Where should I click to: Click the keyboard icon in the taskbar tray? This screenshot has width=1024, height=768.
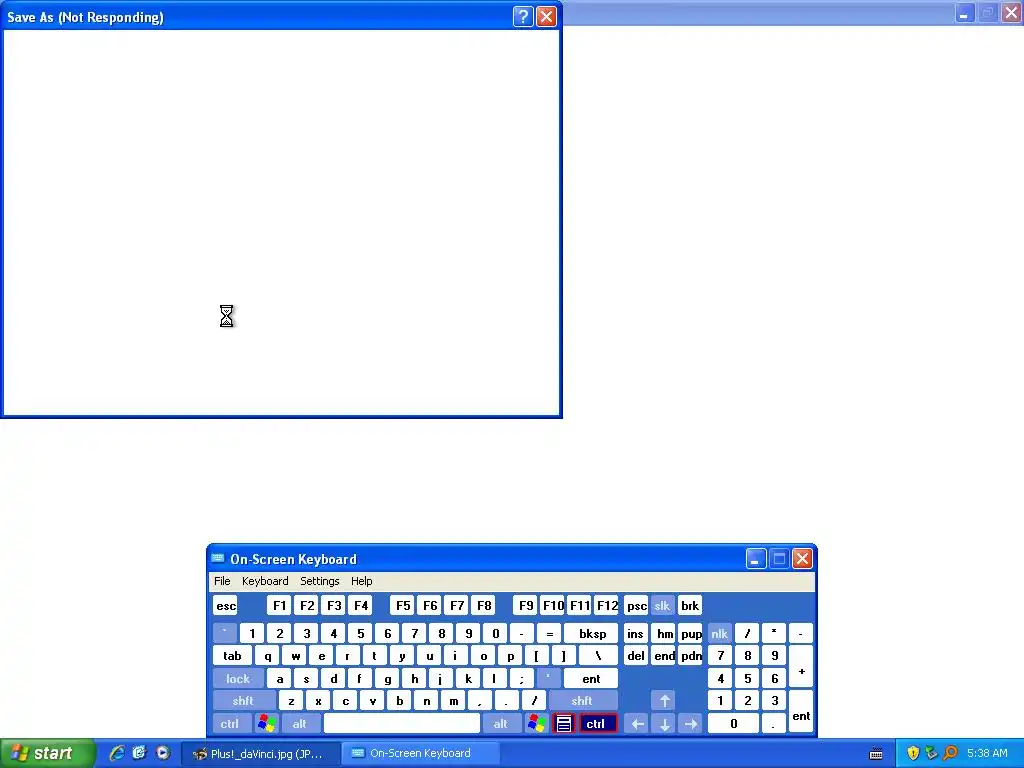click(x=876, y=754)
